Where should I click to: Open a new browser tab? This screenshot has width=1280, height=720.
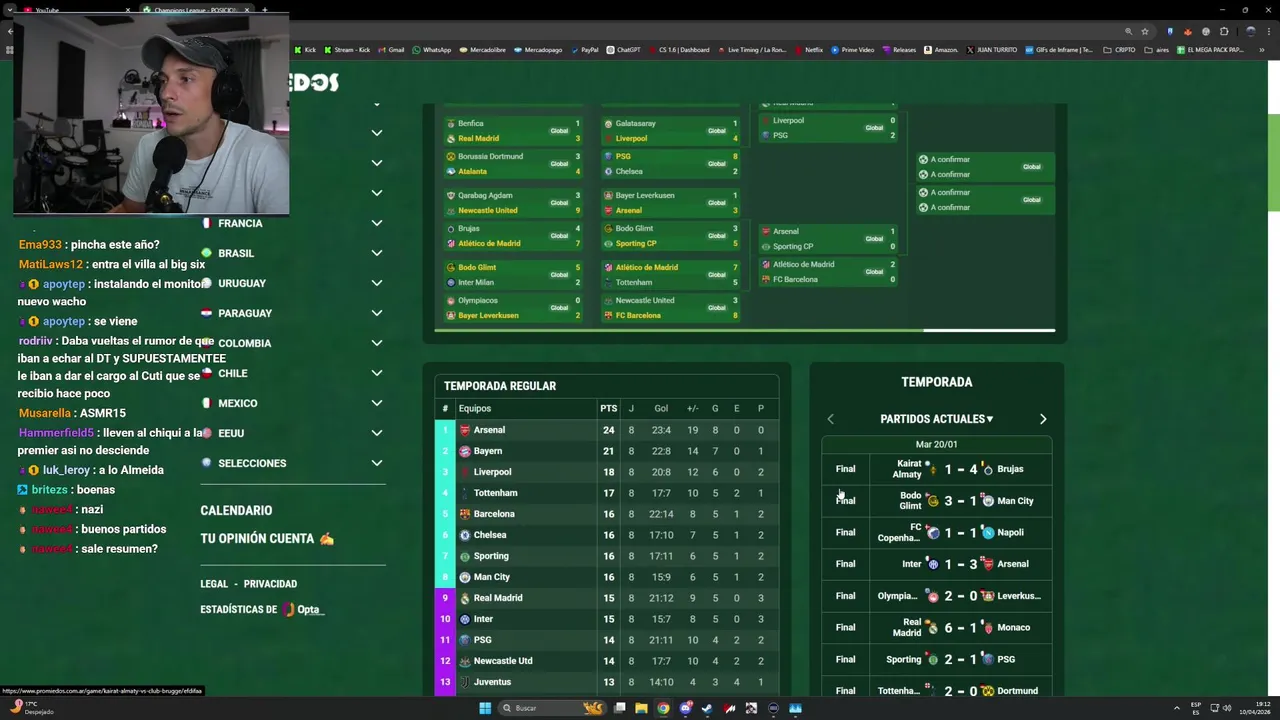coord(264,10)
